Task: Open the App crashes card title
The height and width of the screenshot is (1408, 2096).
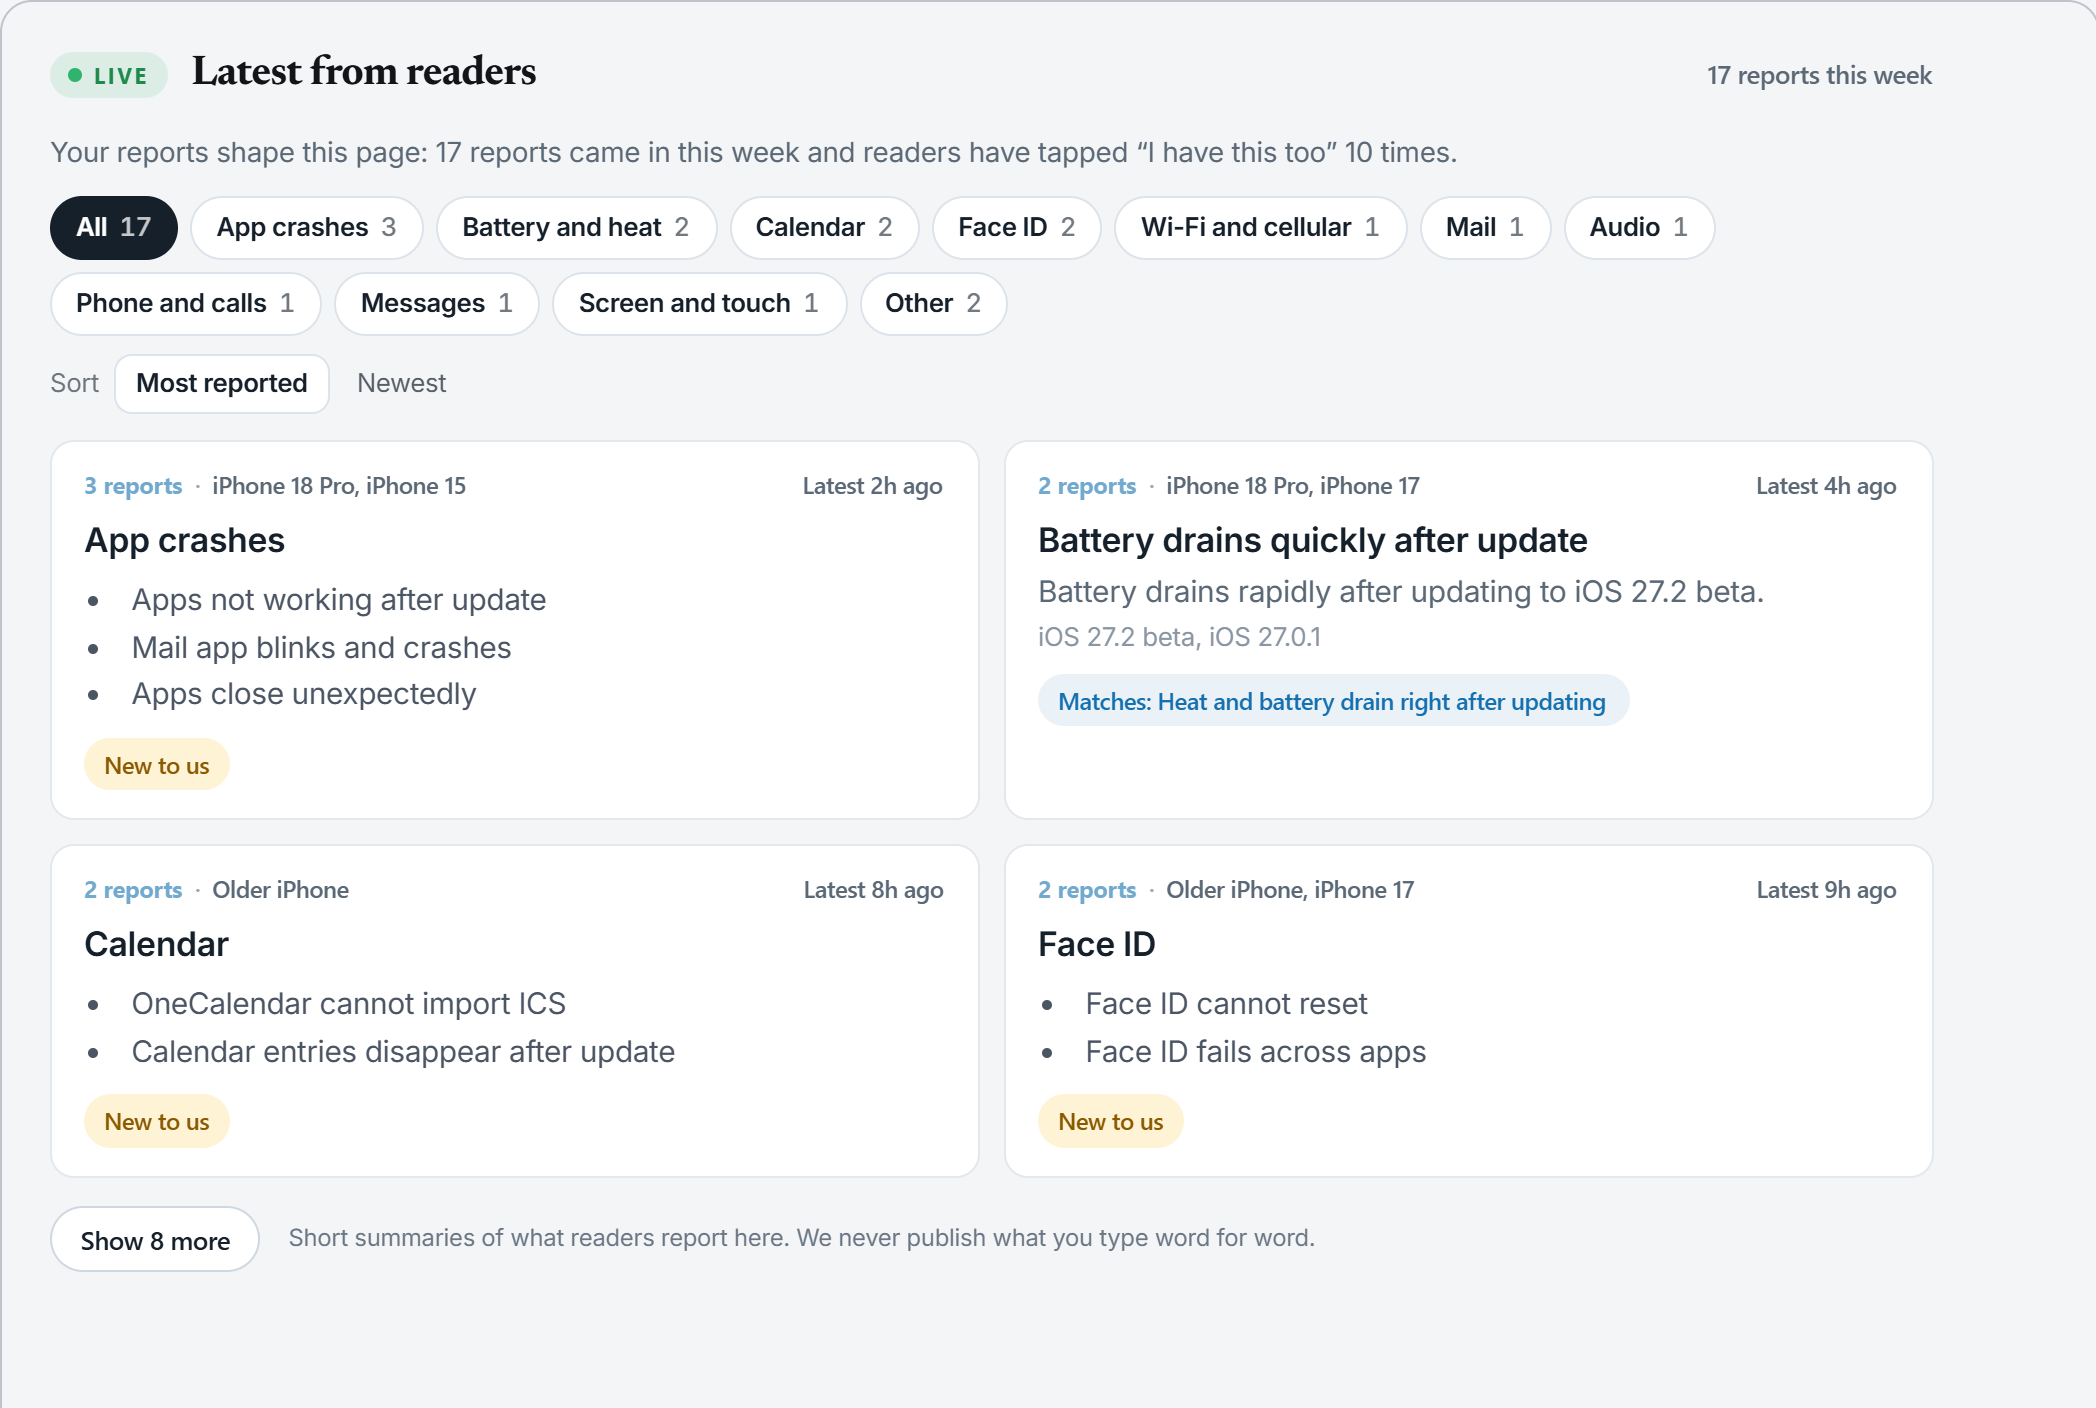Action: tap(185, 540)
